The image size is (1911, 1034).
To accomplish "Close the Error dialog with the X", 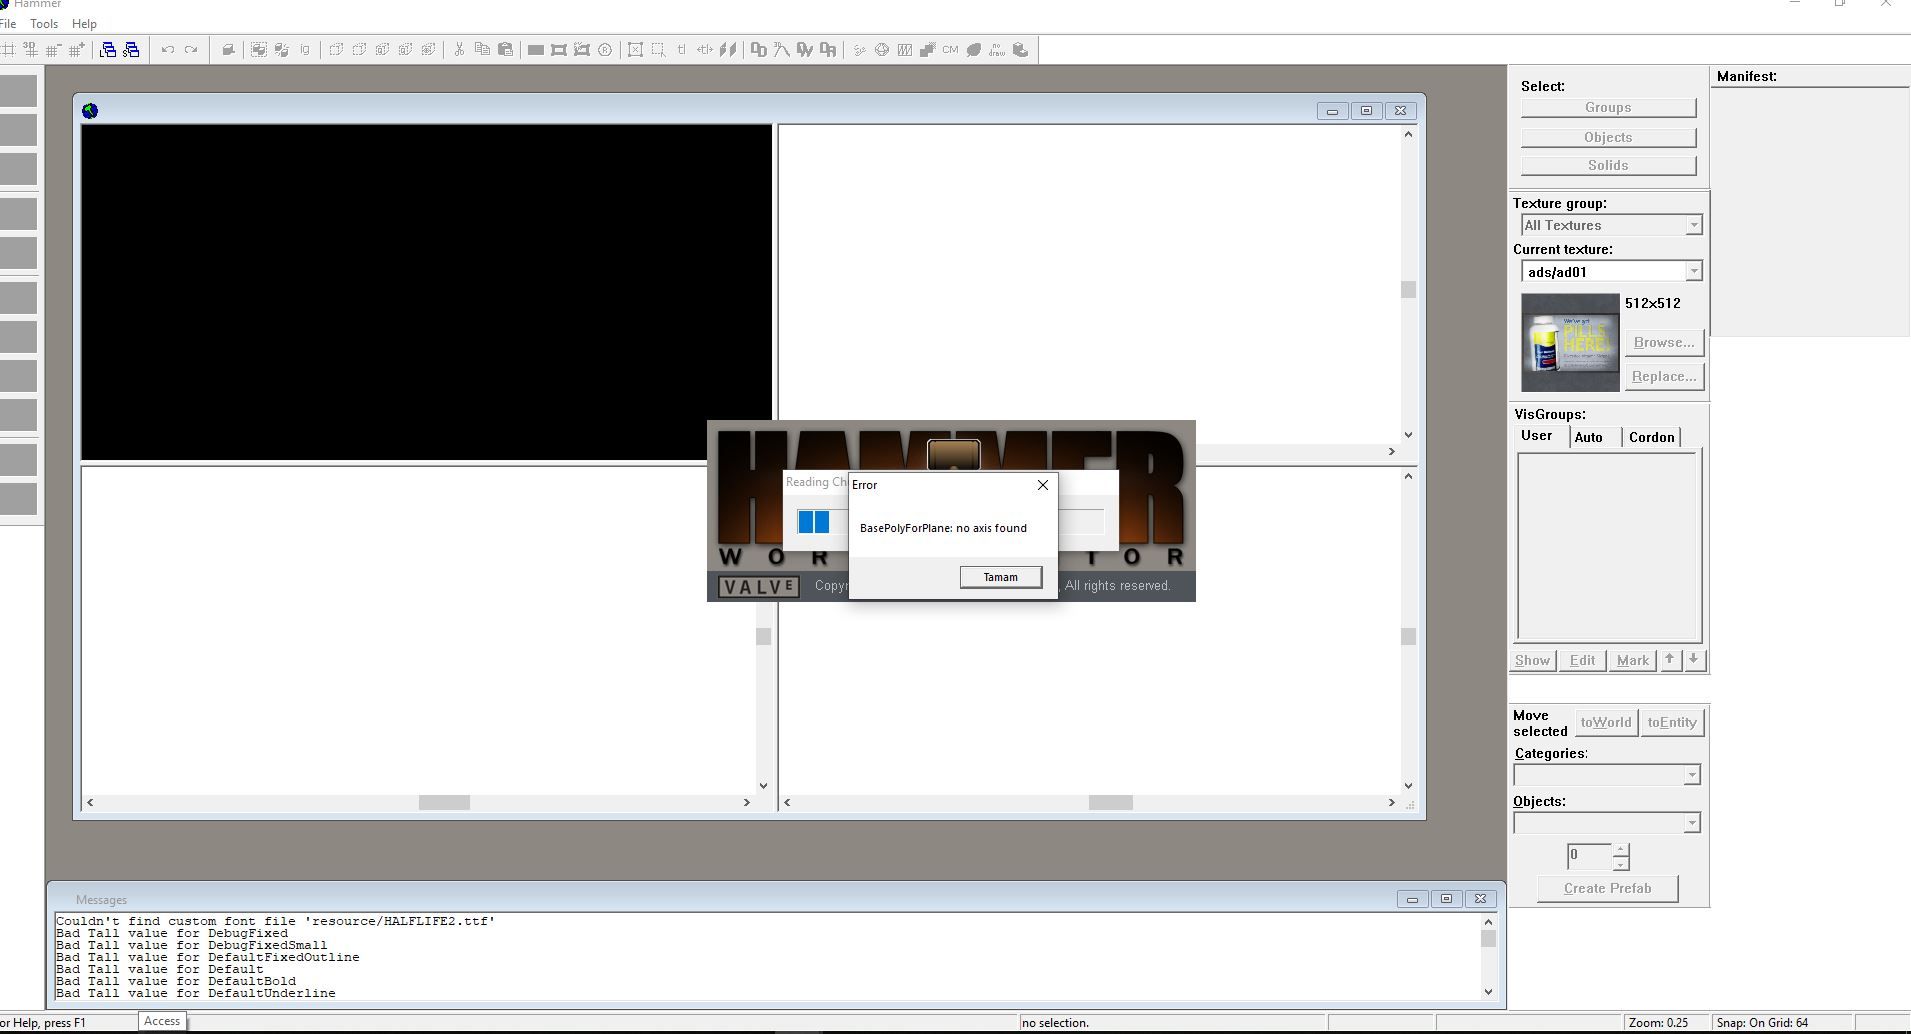I will pos(1043,485).
